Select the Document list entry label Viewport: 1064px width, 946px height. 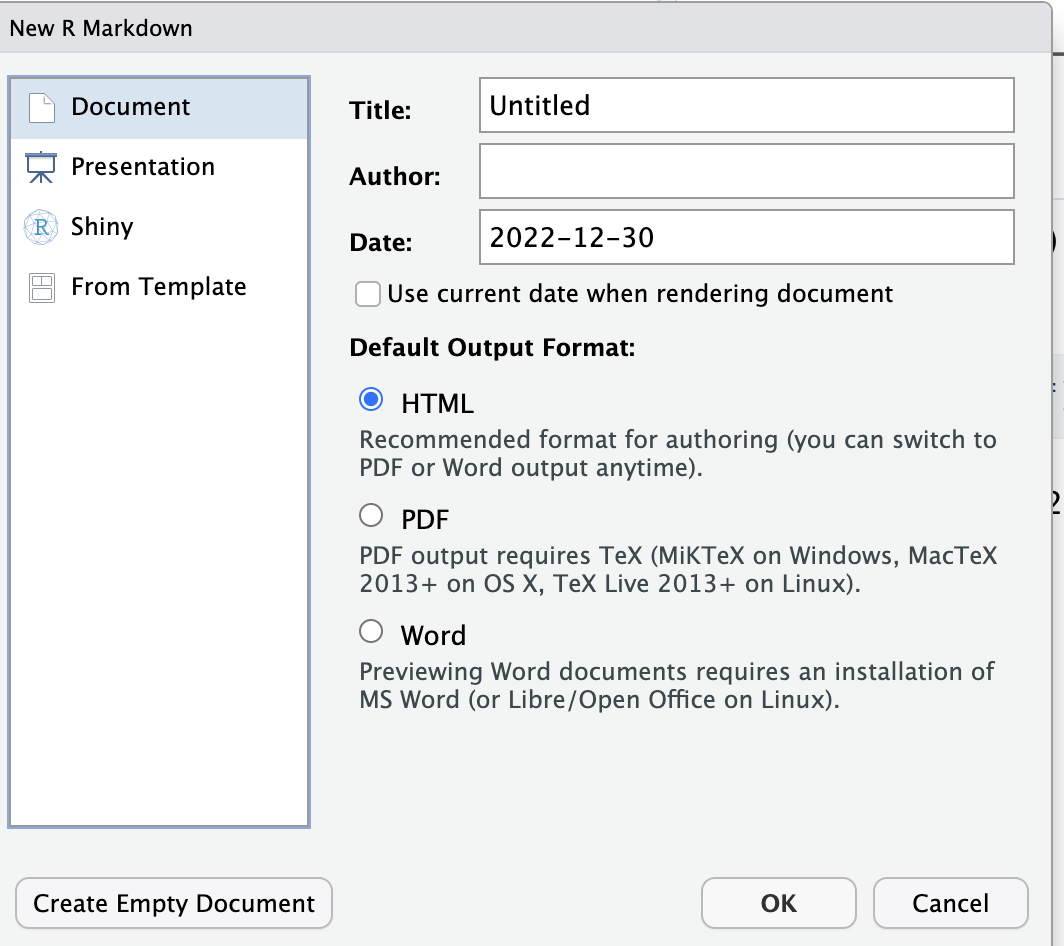click(x=130, y=107)
